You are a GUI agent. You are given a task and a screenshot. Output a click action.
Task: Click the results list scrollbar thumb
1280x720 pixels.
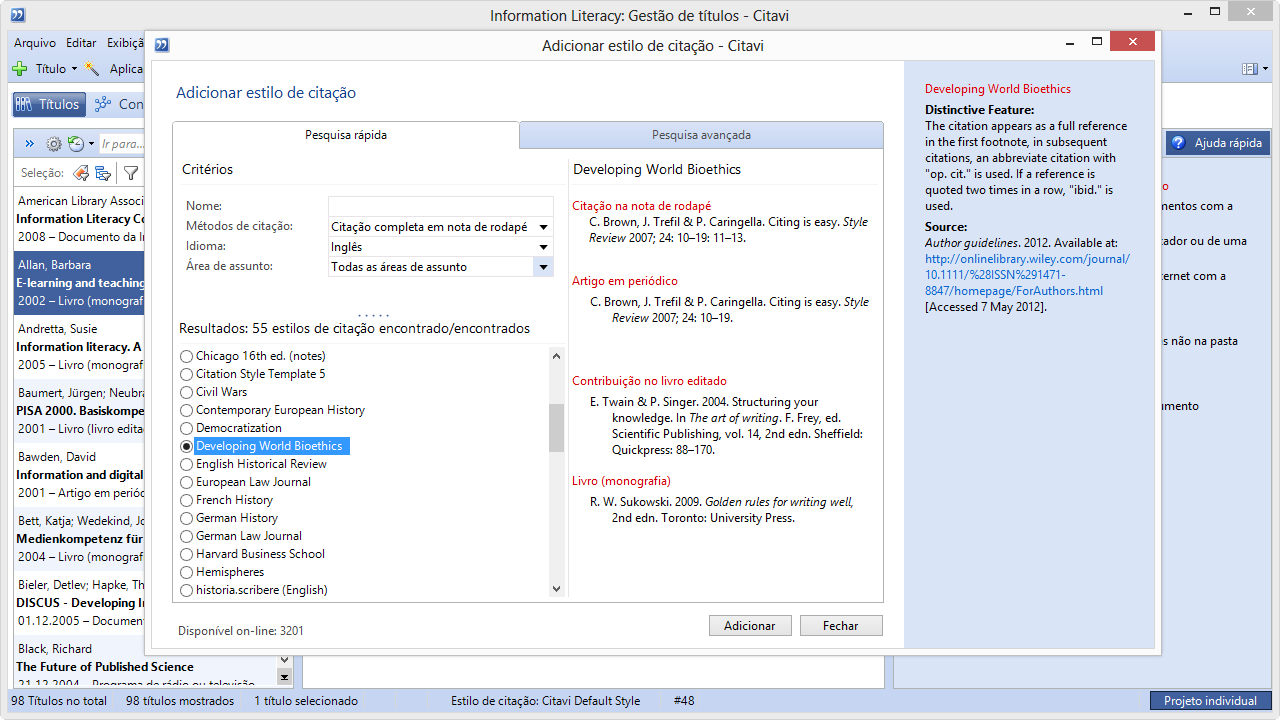(x=557, y=428)
